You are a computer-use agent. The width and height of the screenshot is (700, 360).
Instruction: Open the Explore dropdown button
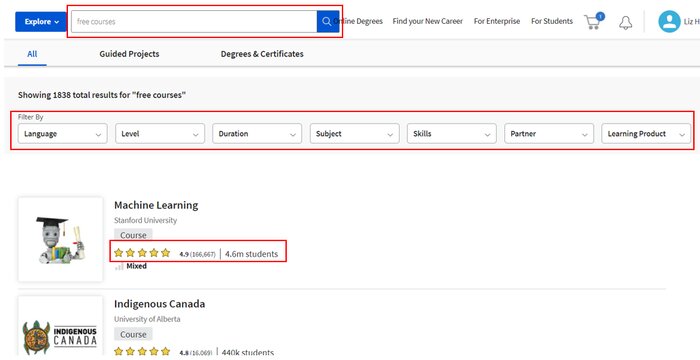(41, 21)
